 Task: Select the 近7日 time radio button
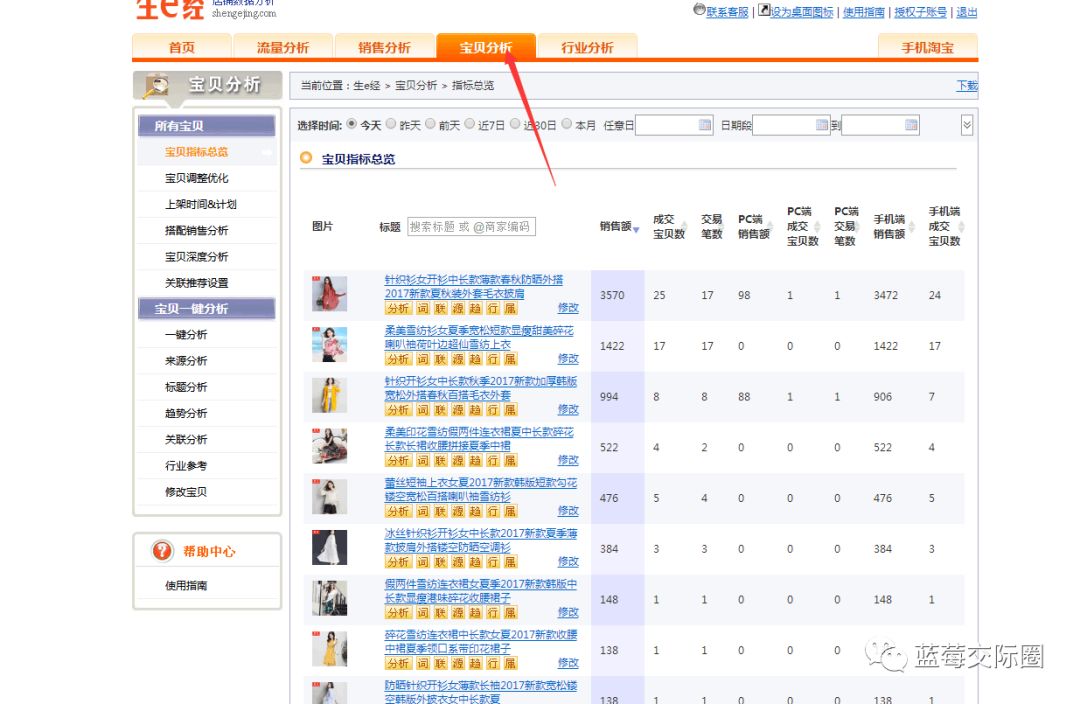click(470, 125)
